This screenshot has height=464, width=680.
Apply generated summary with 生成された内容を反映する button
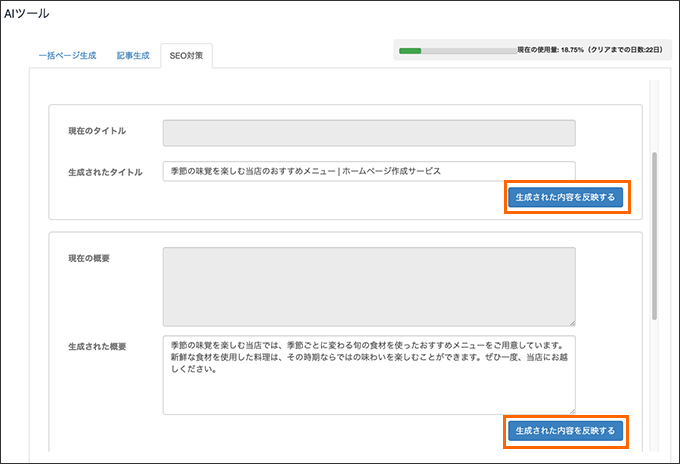pyautogui.click(x=565, y=431)
